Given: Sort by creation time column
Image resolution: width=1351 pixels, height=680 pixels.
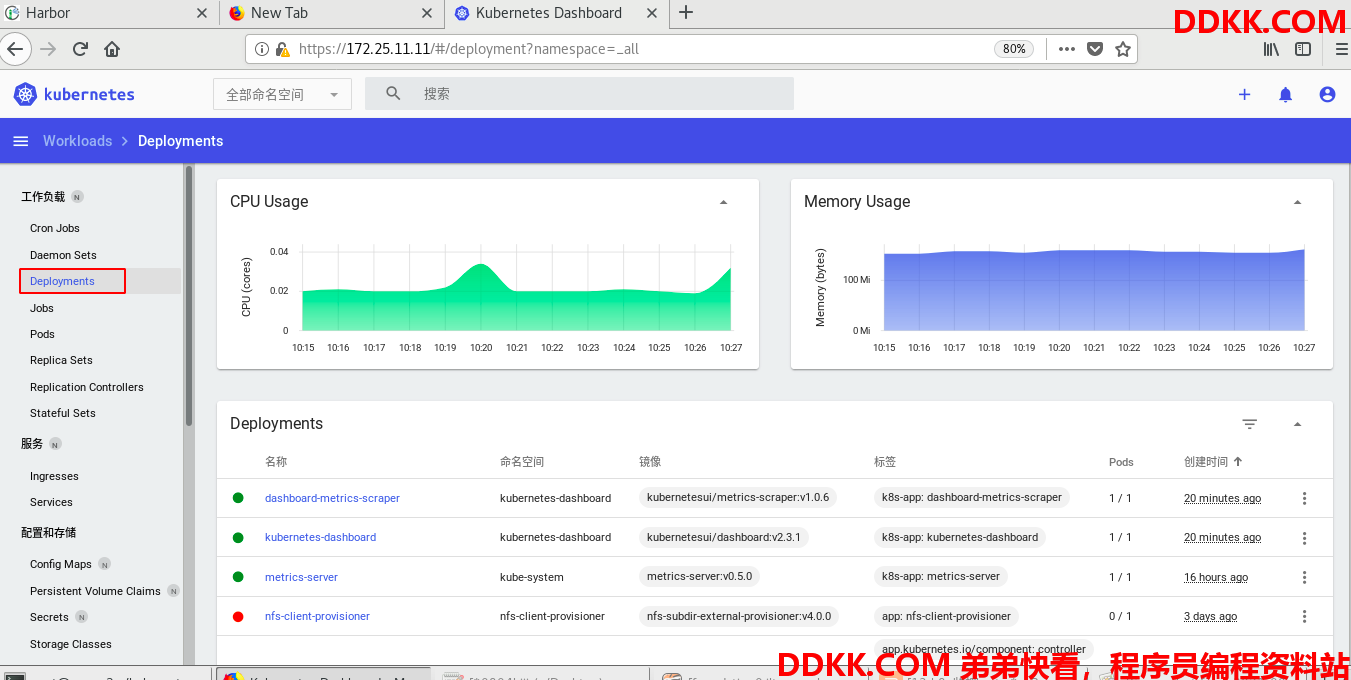Looking at the screenshot, I should click(x=1213, y=462).
